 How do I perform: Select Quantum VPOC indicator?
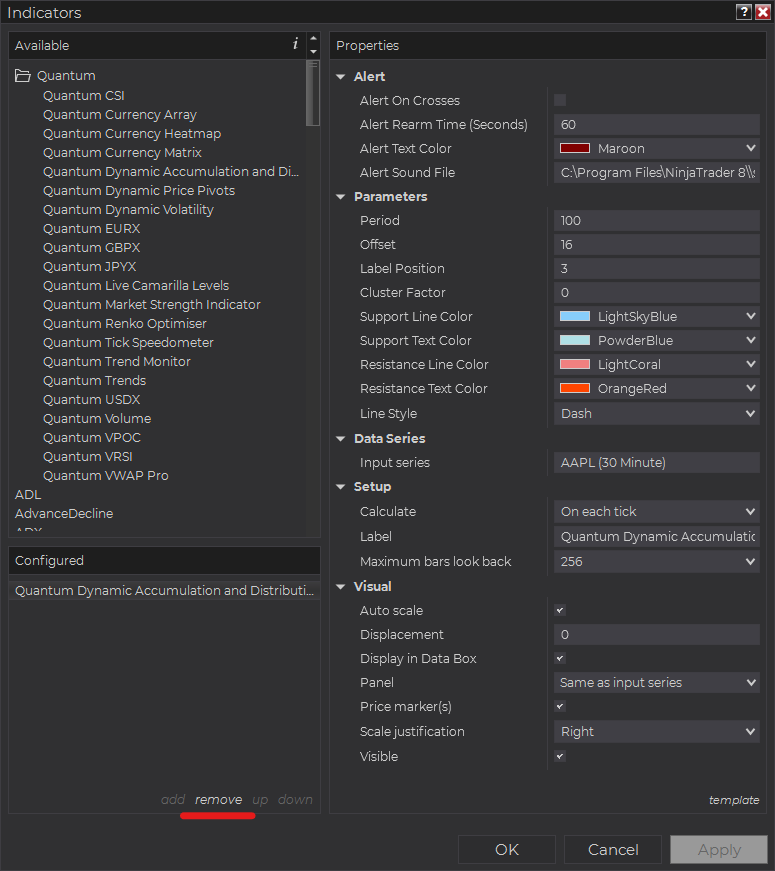[x=92, y=437]
